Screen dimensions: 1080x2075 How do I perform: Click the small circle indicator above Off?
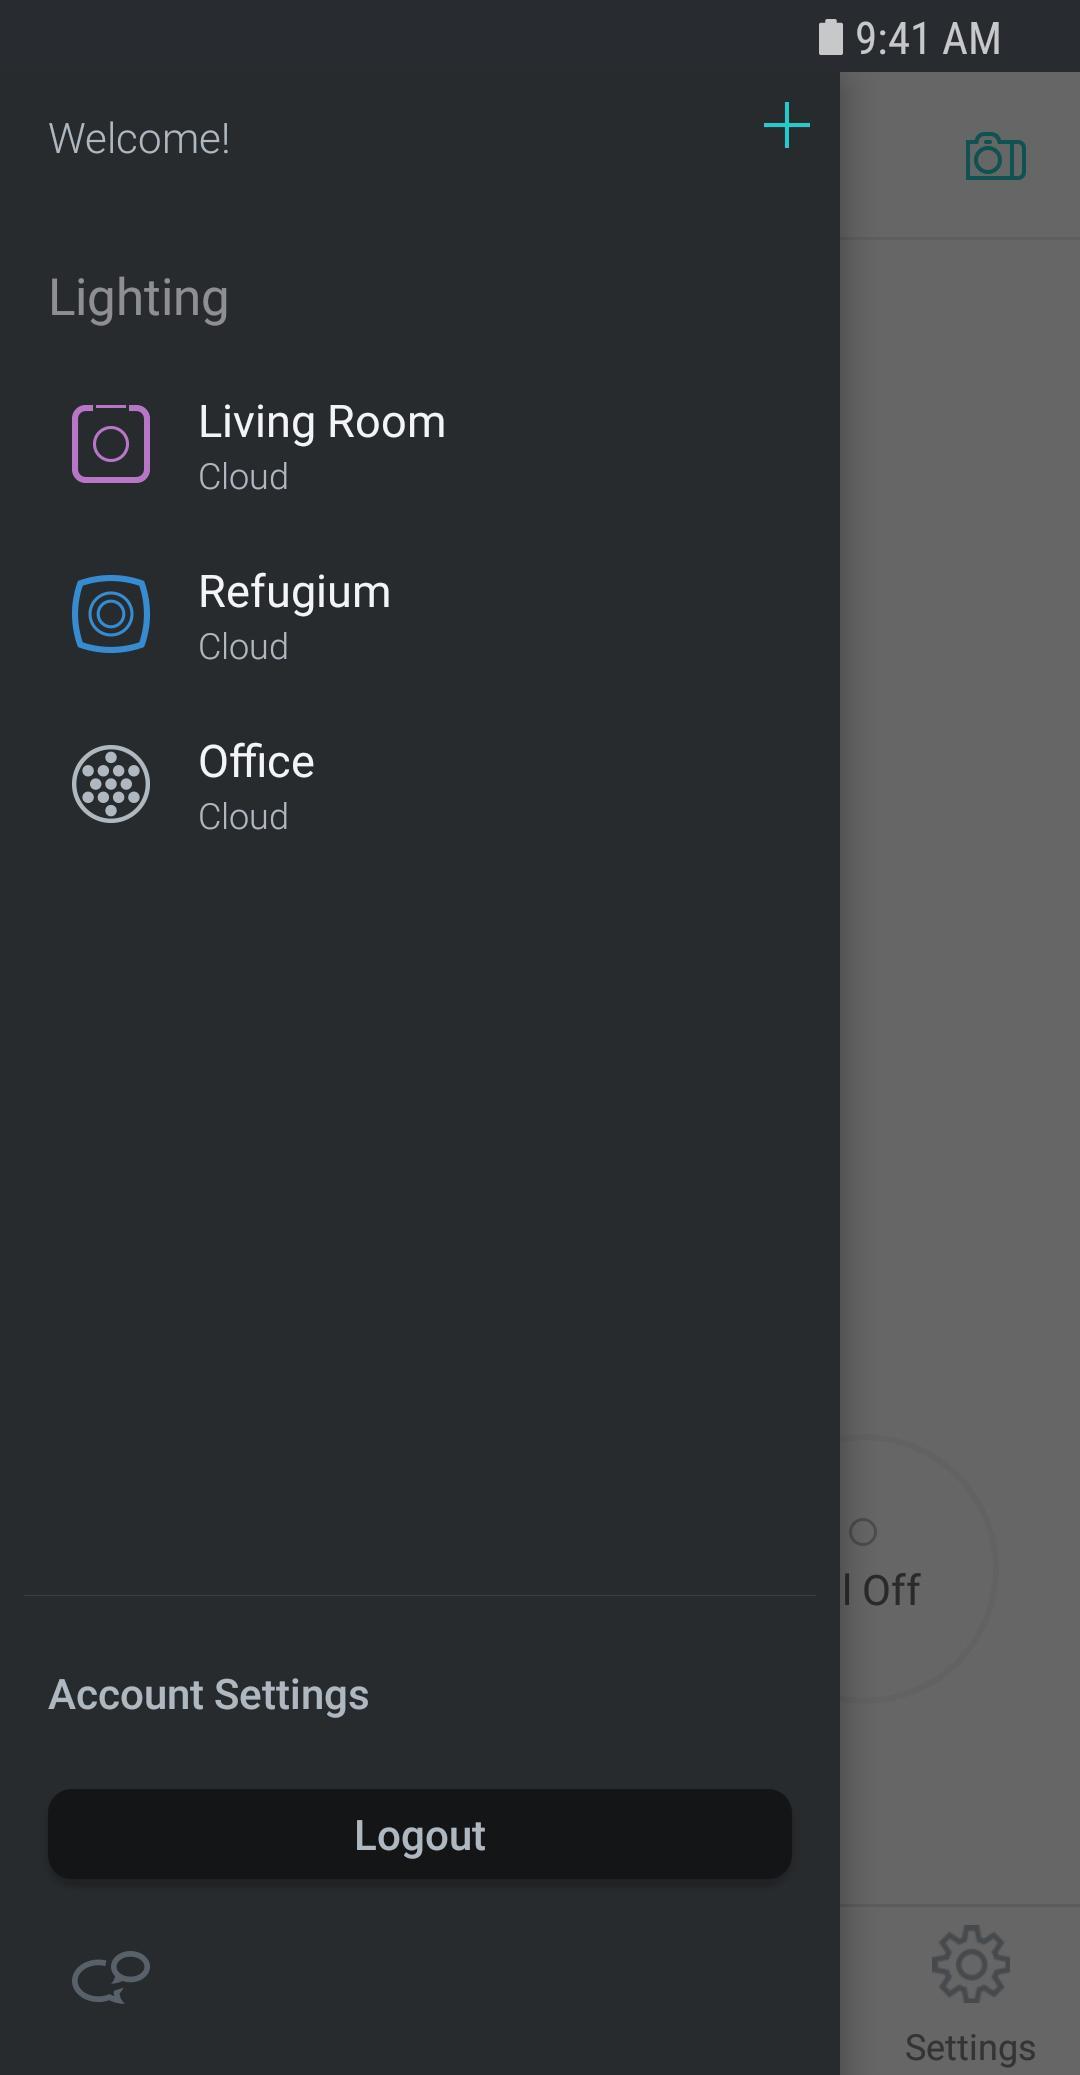(863, 1532)
